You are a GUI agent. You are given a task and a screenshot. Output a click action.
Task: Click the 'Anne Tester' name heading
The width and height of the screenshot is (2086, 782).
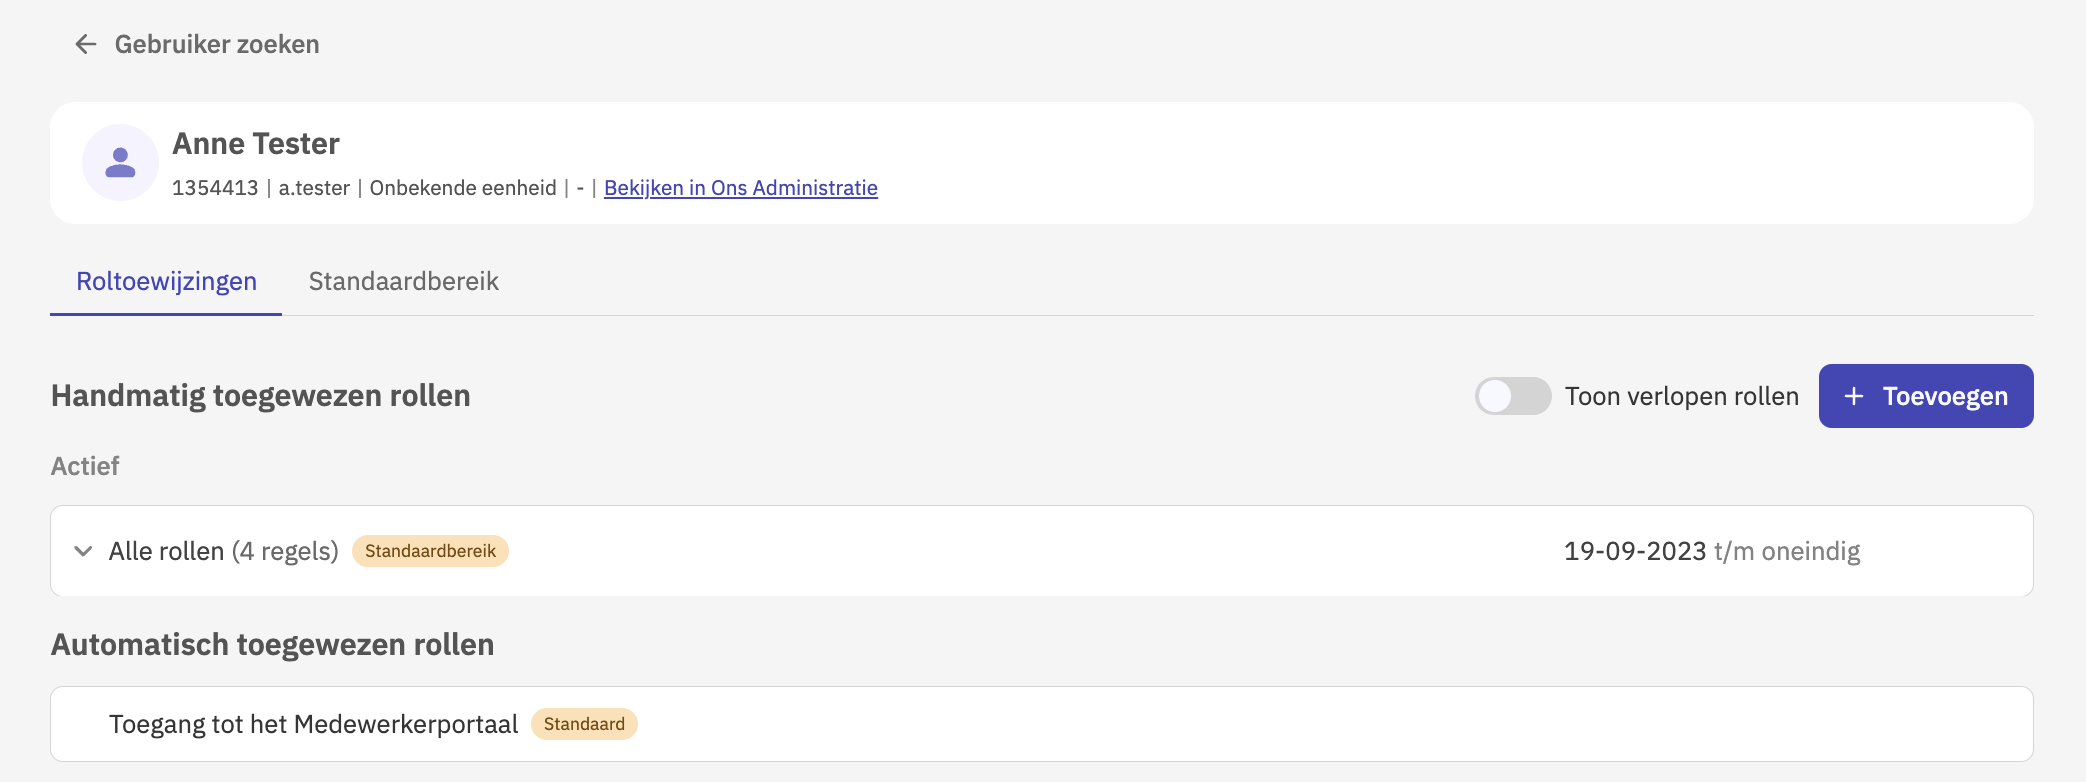pyautogui.click(x=256, y=144)
